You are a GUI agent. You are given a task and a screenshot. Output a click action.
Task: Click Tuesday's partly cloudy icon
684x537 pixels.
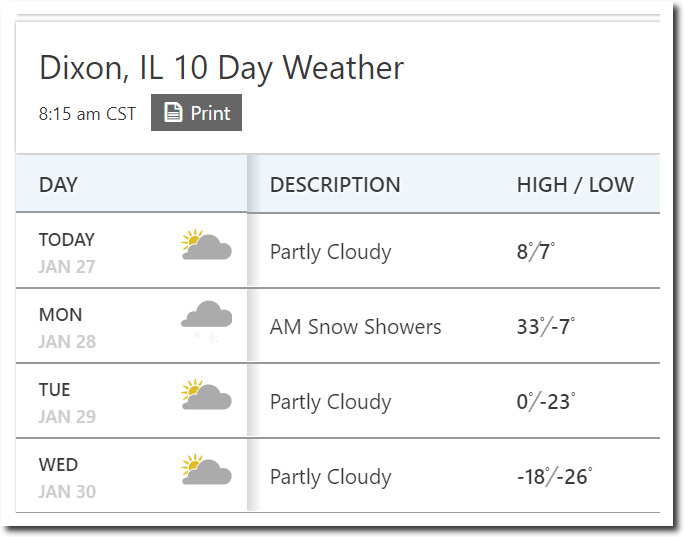[206, 395]
